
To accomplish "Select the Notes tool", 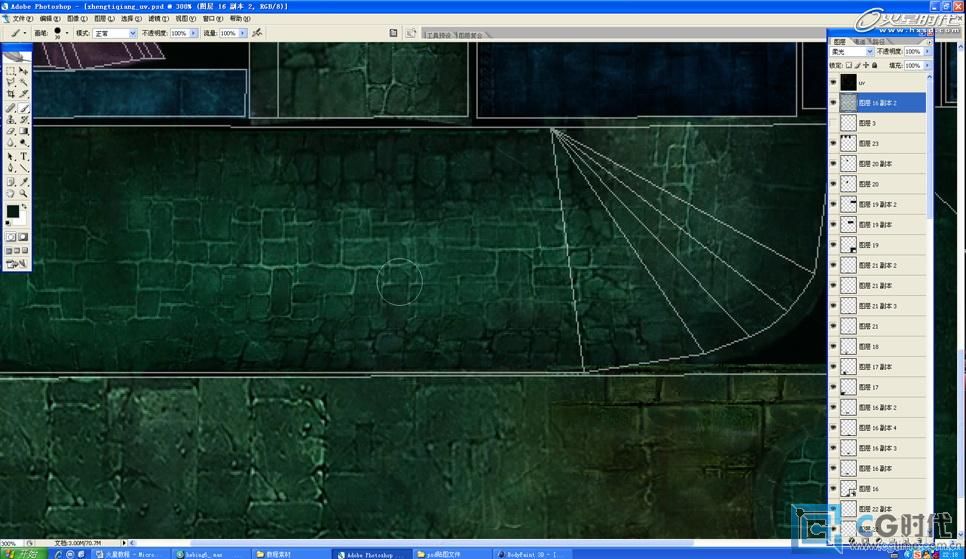I will (10, 182).
